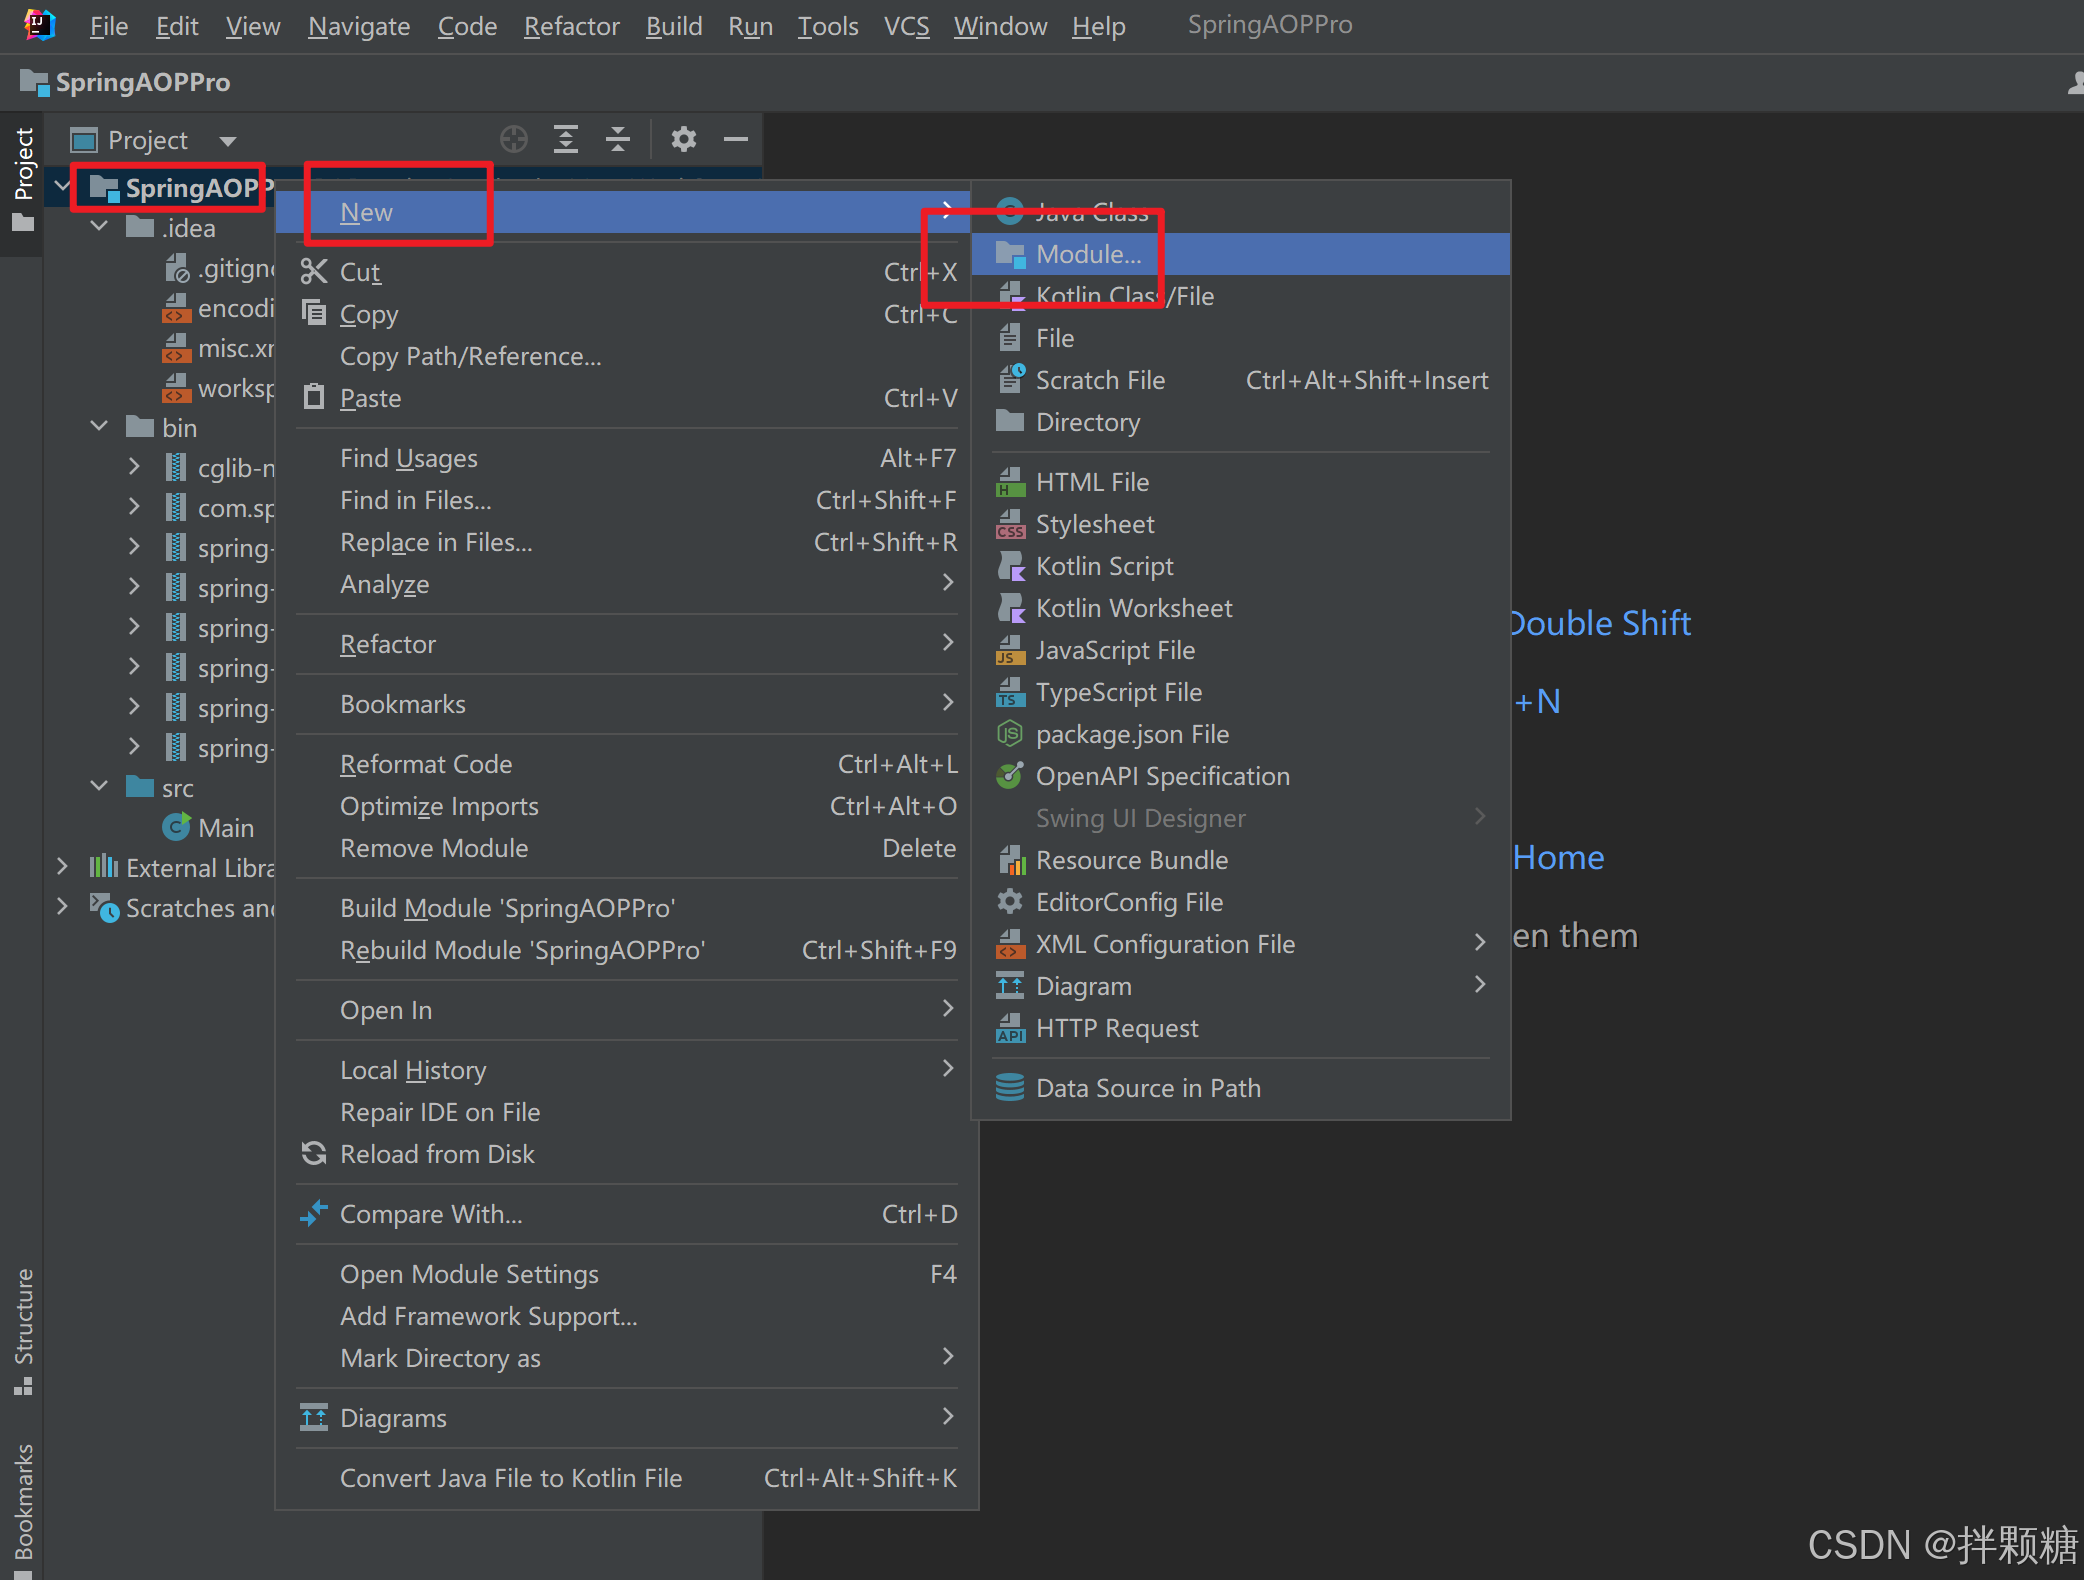Click the Reload from Disk icon

pyautogui.click(x=314, y=1154)
